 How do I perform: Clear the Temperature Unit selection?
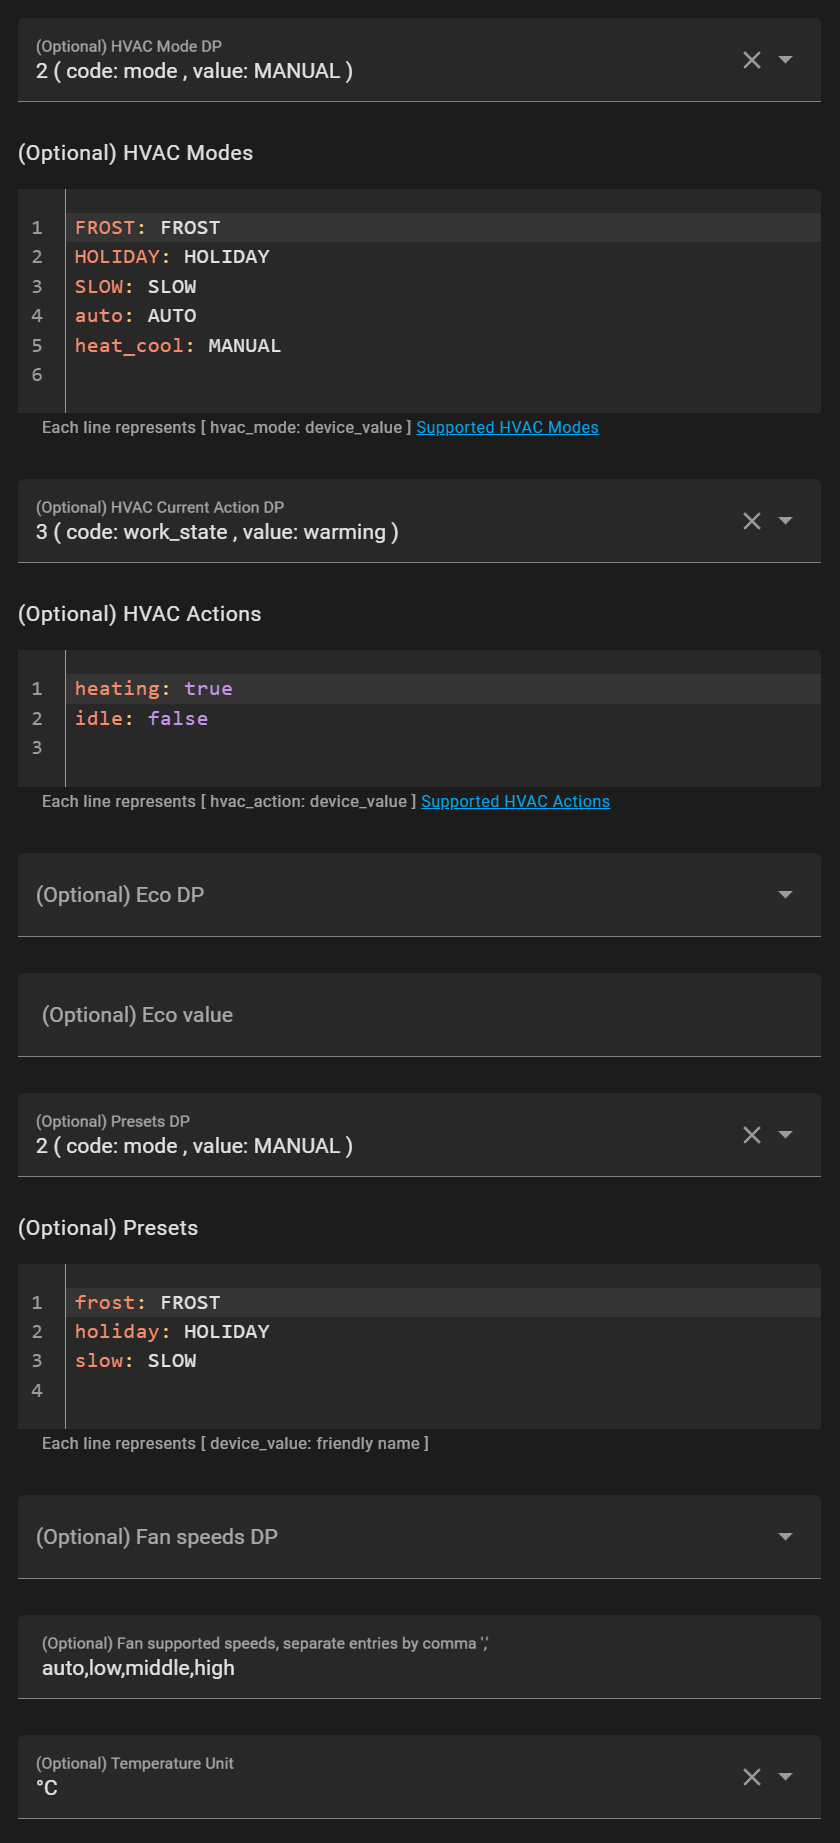pos(752,1777)
